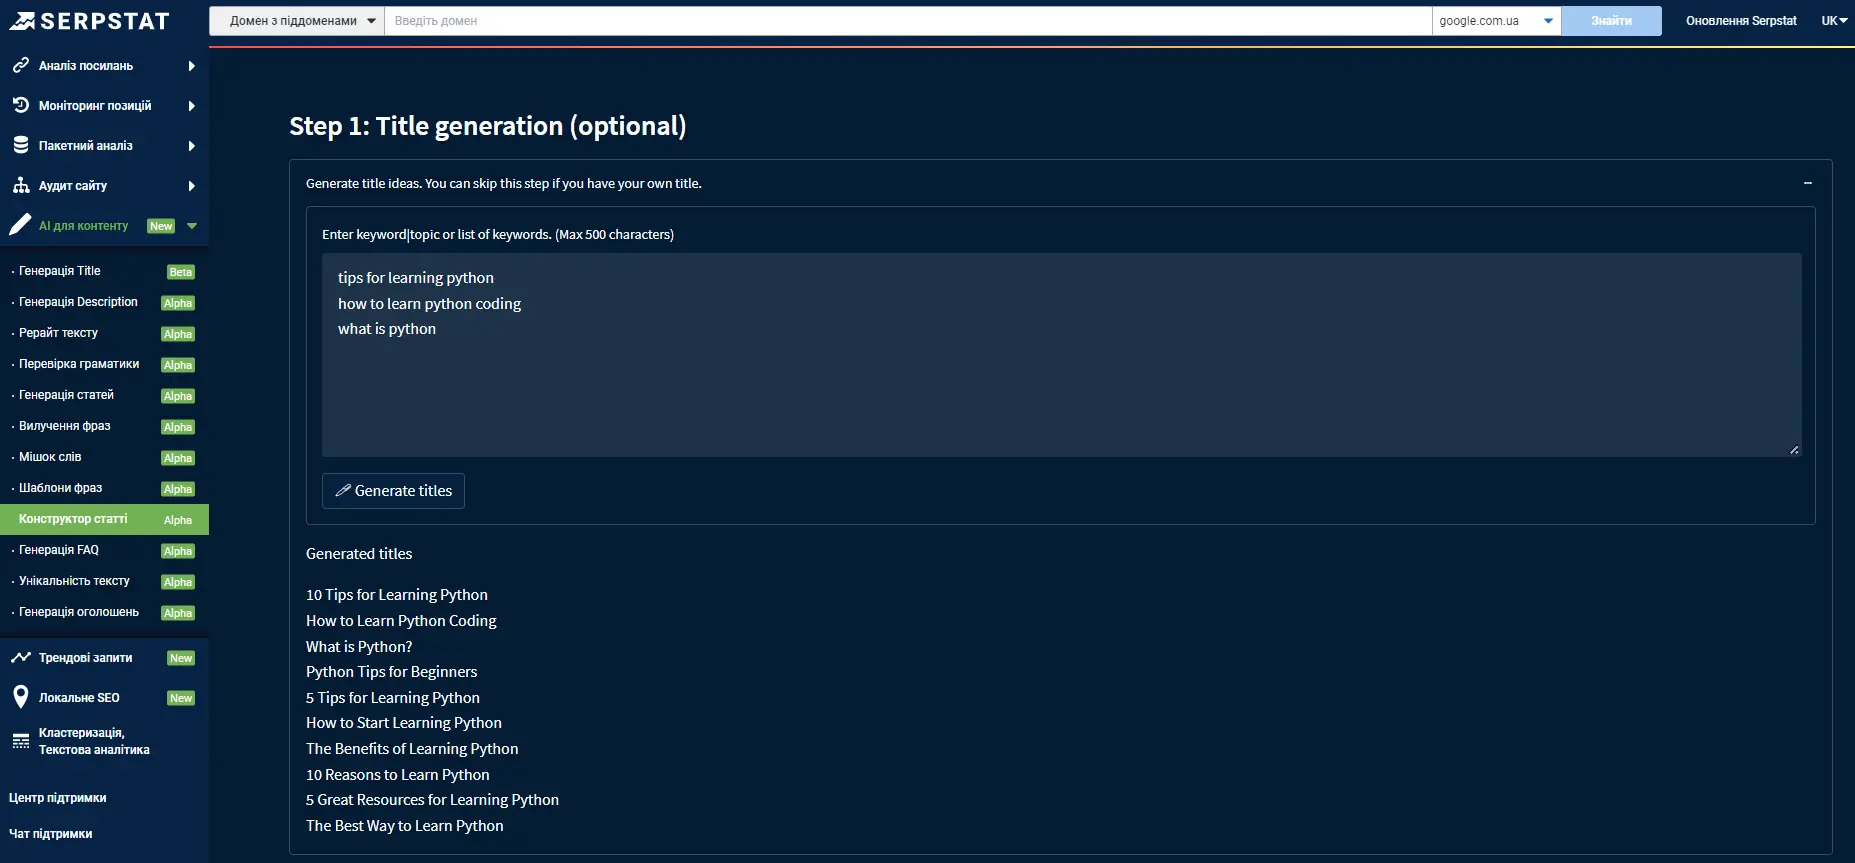
Task: Click the trending queries chart icon
Action: [20, 657]
